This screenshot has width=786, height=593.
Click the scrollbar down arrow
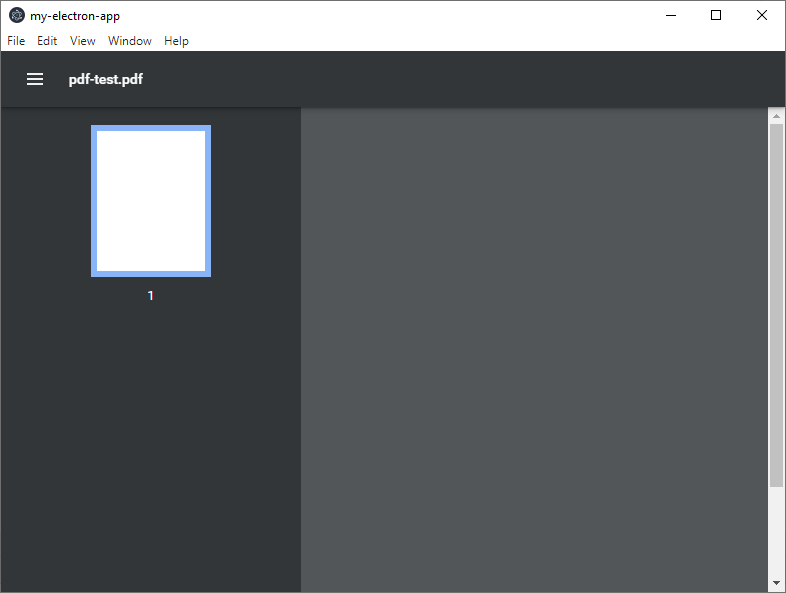coord(776,583)
